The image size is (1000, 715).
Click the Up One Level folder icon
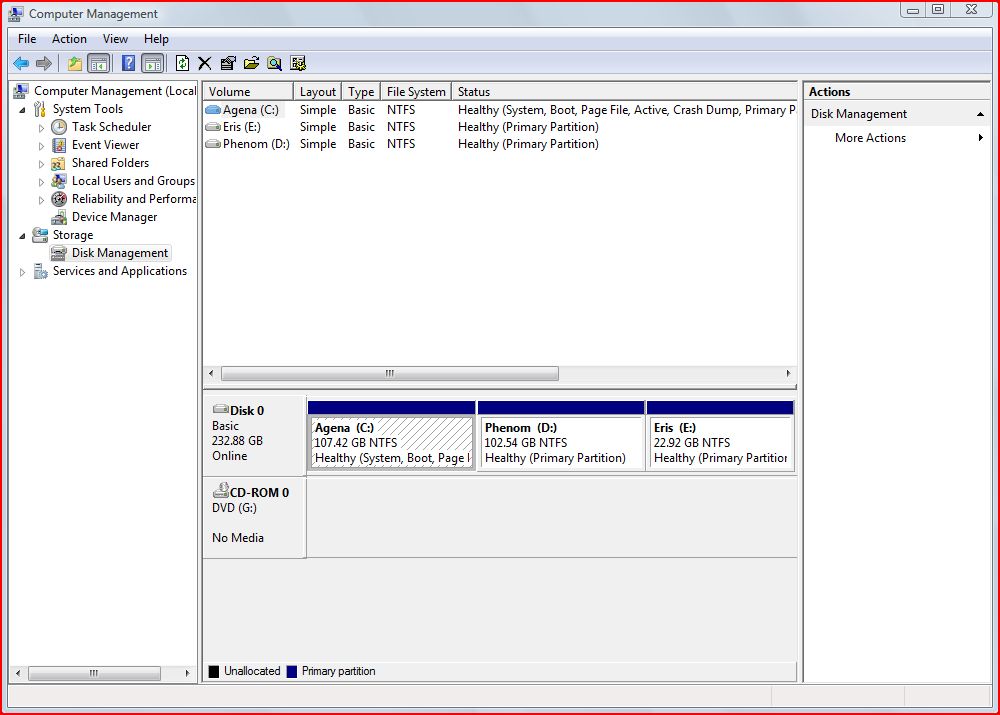coord(75,64)
